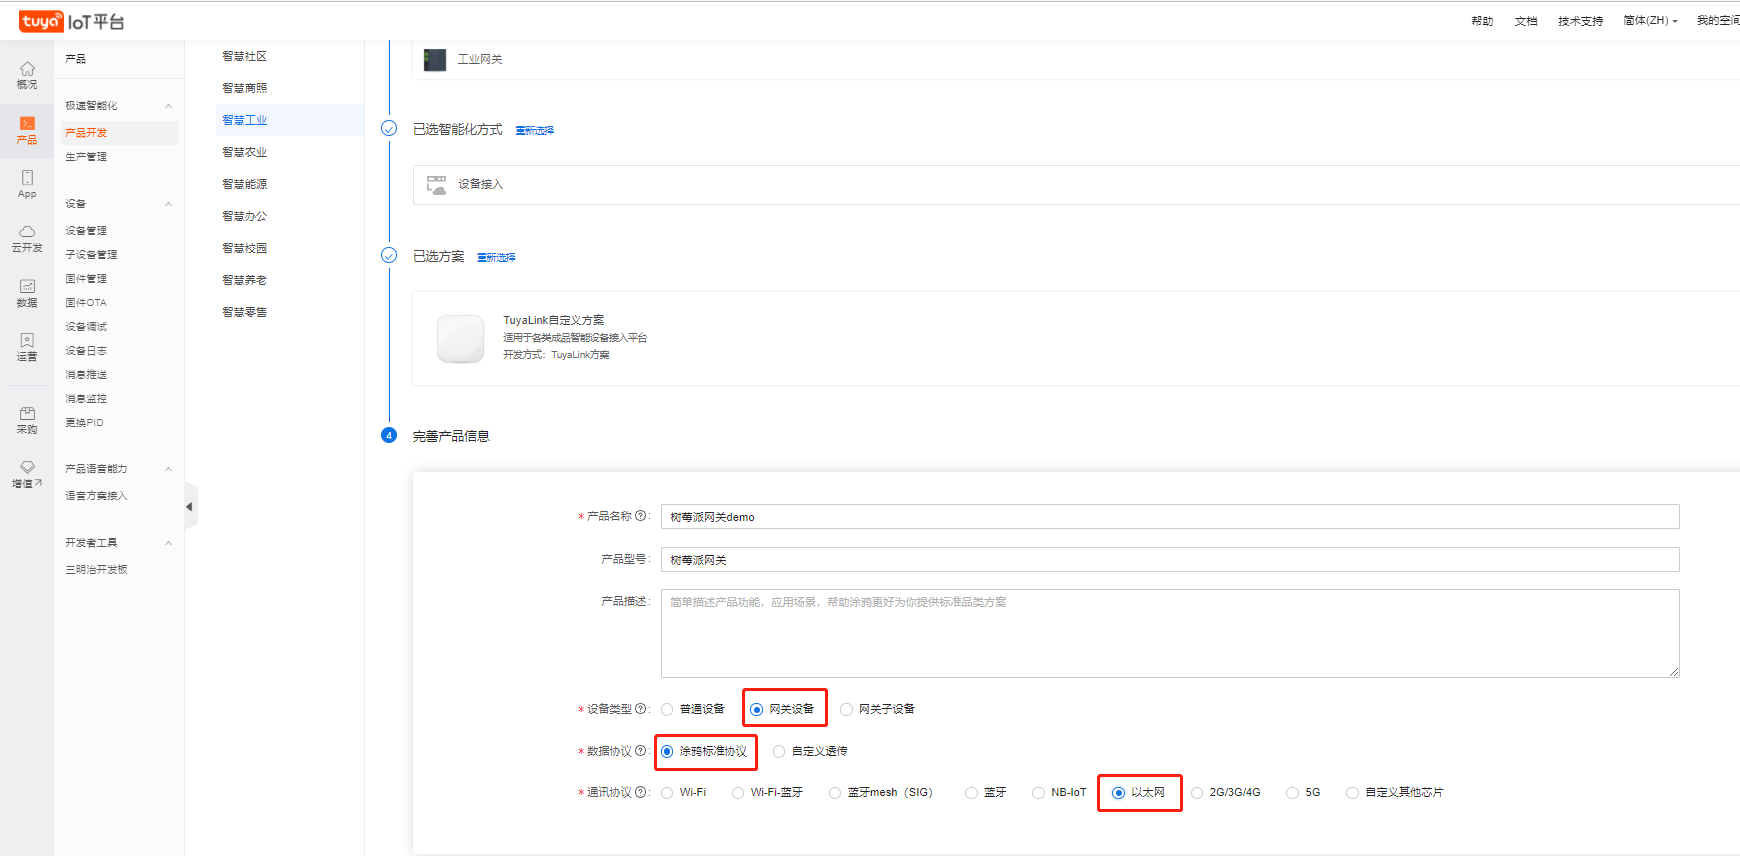Screen dimensions: 1740x856
Task: Click the 产品描述 text area
Action: tap(1170, 634)
